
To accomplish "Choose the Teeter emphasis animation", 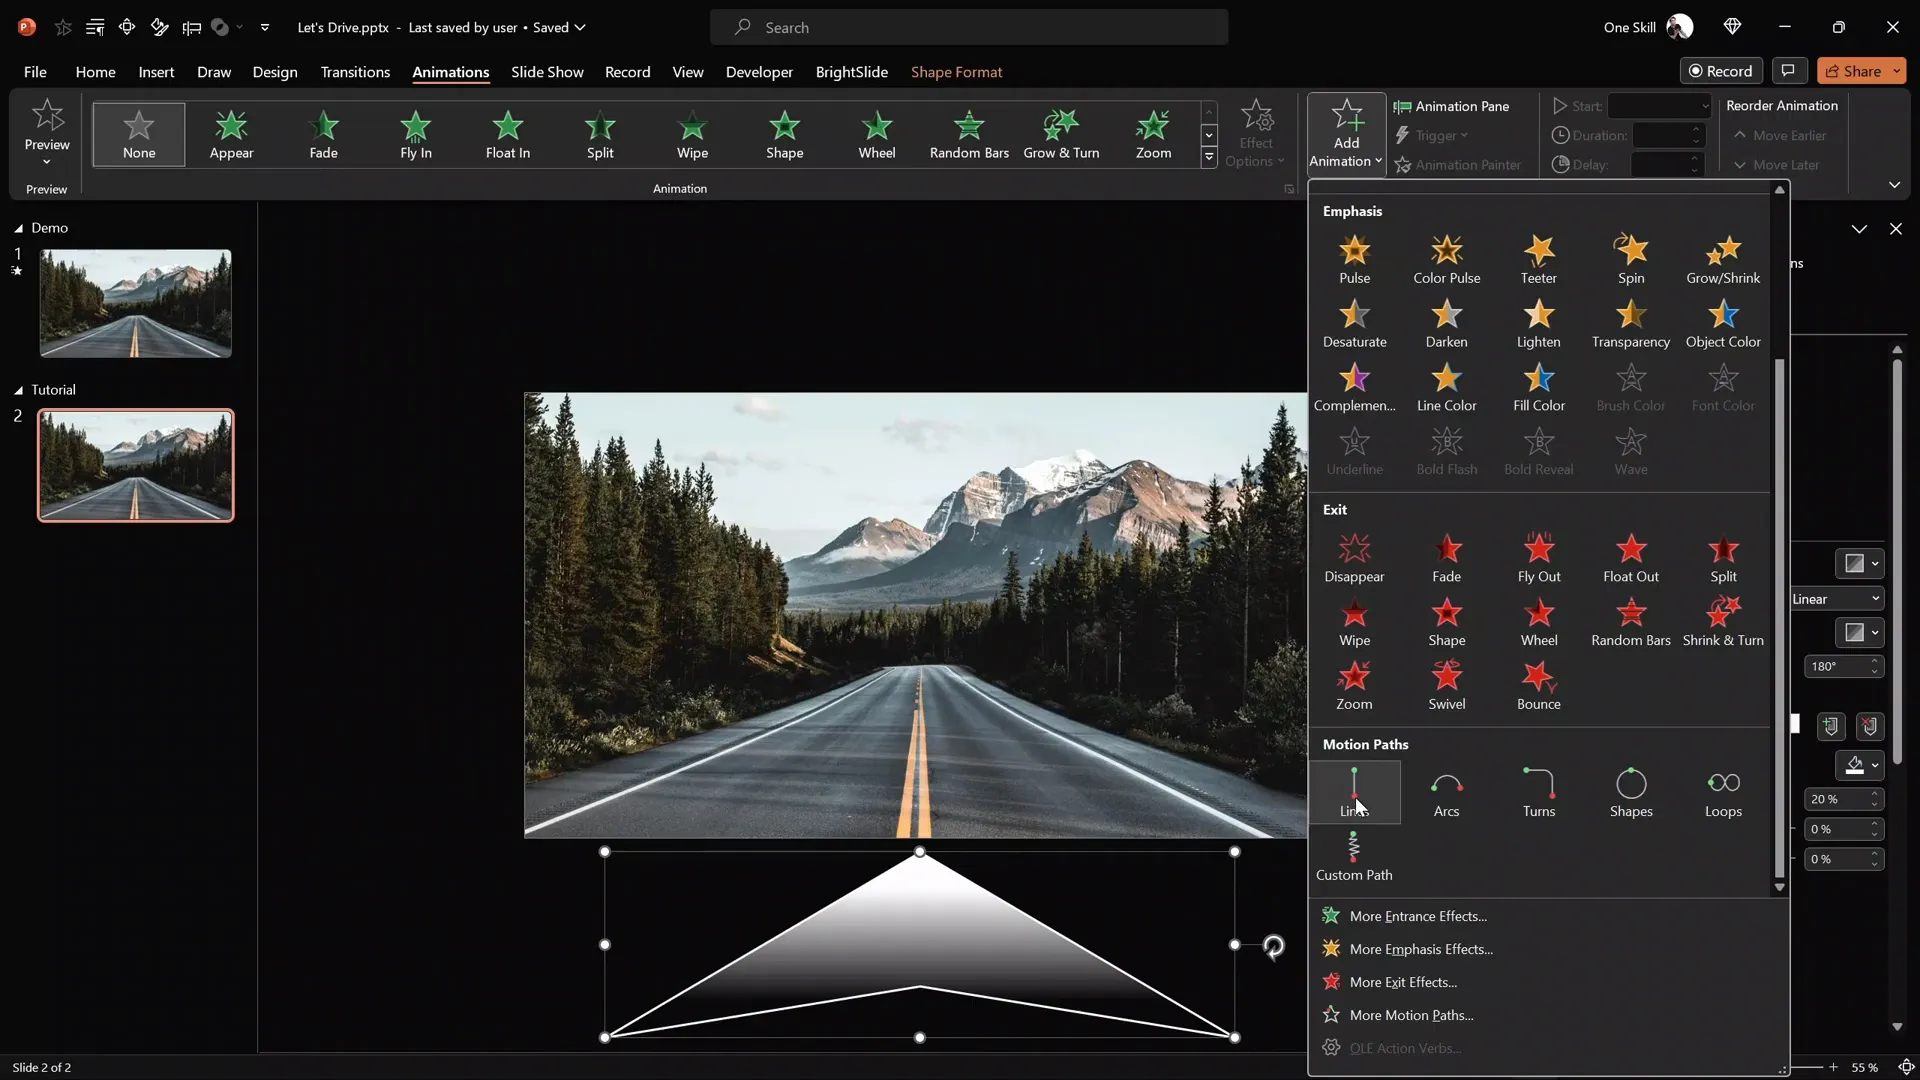I will (x=1538, y=259).
